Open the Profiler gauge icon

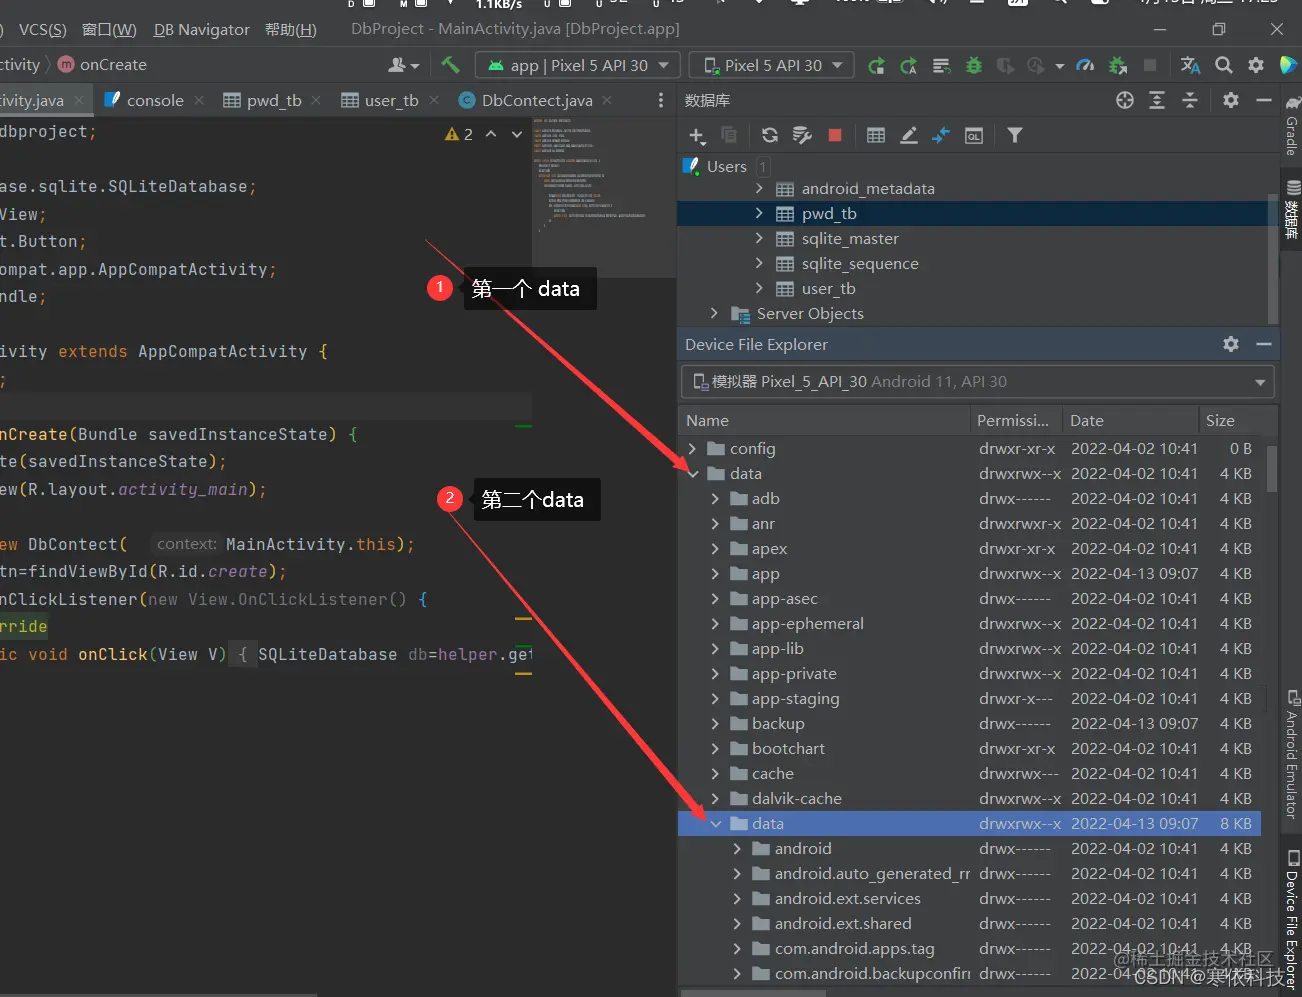[1085, 66]
